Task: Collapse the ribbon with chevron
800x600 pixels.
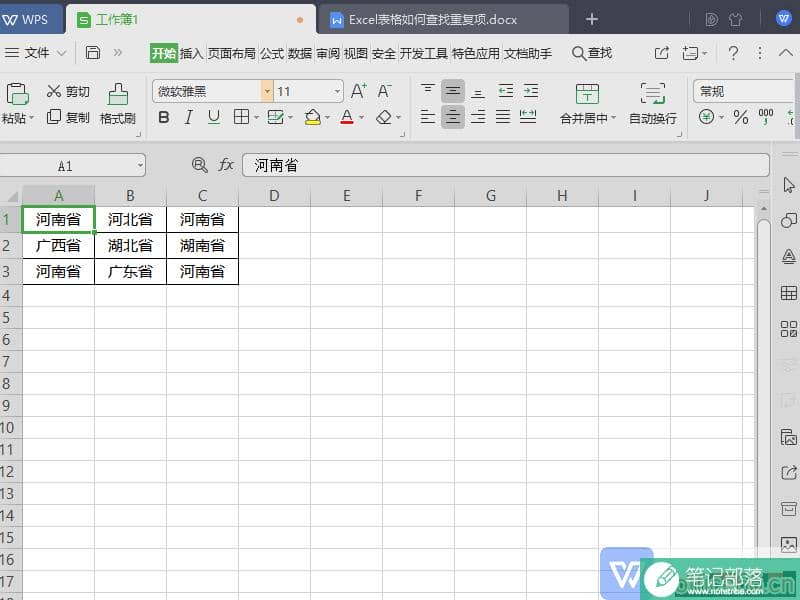Action: click(x=786, y=53)
